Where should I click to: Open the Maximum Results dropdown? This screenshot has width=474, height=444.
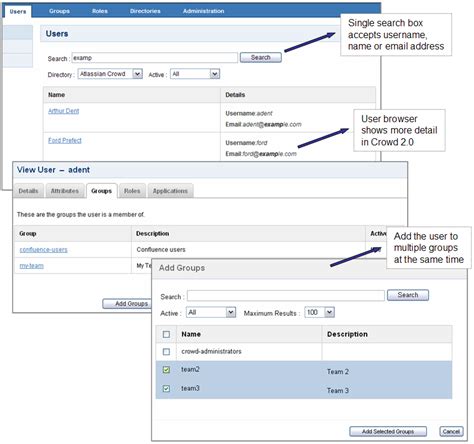coord(319,312)
